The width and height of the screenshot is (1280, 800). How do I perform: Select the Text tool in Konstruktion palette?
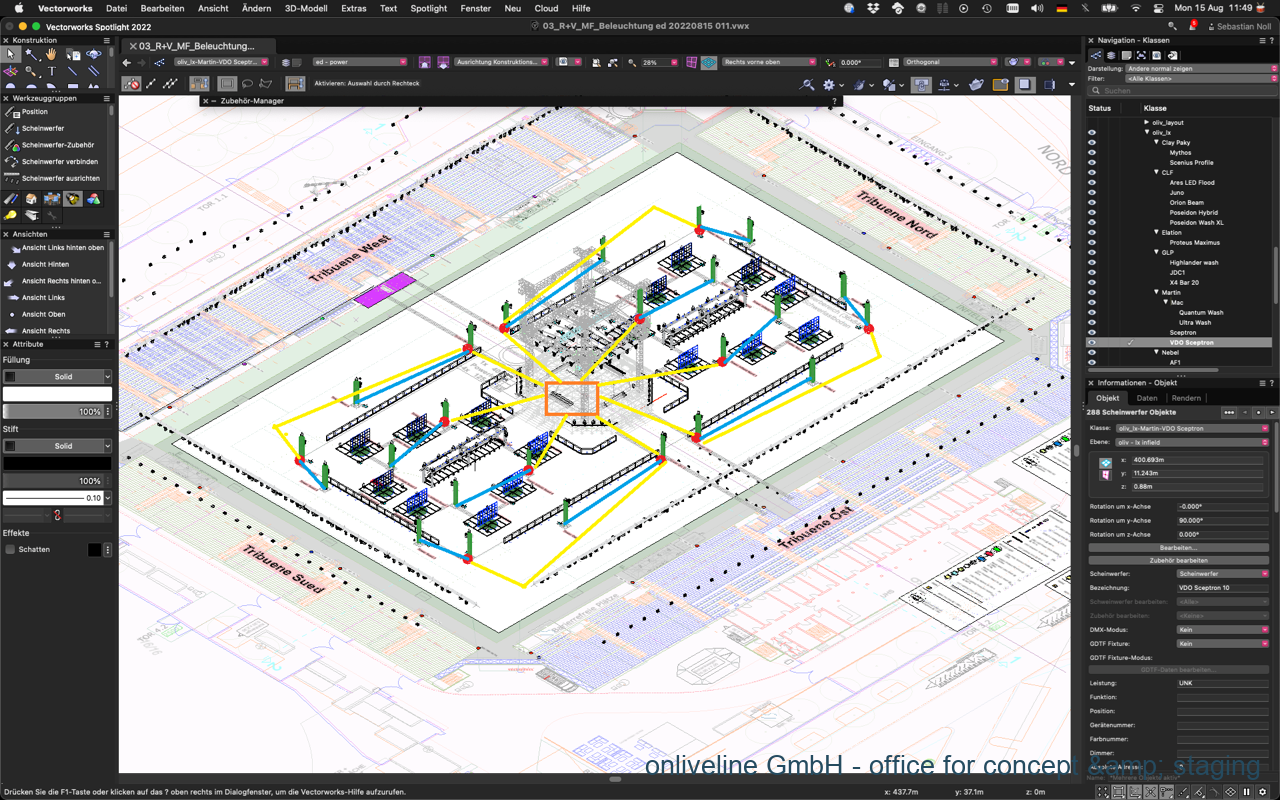click(51, 71)
